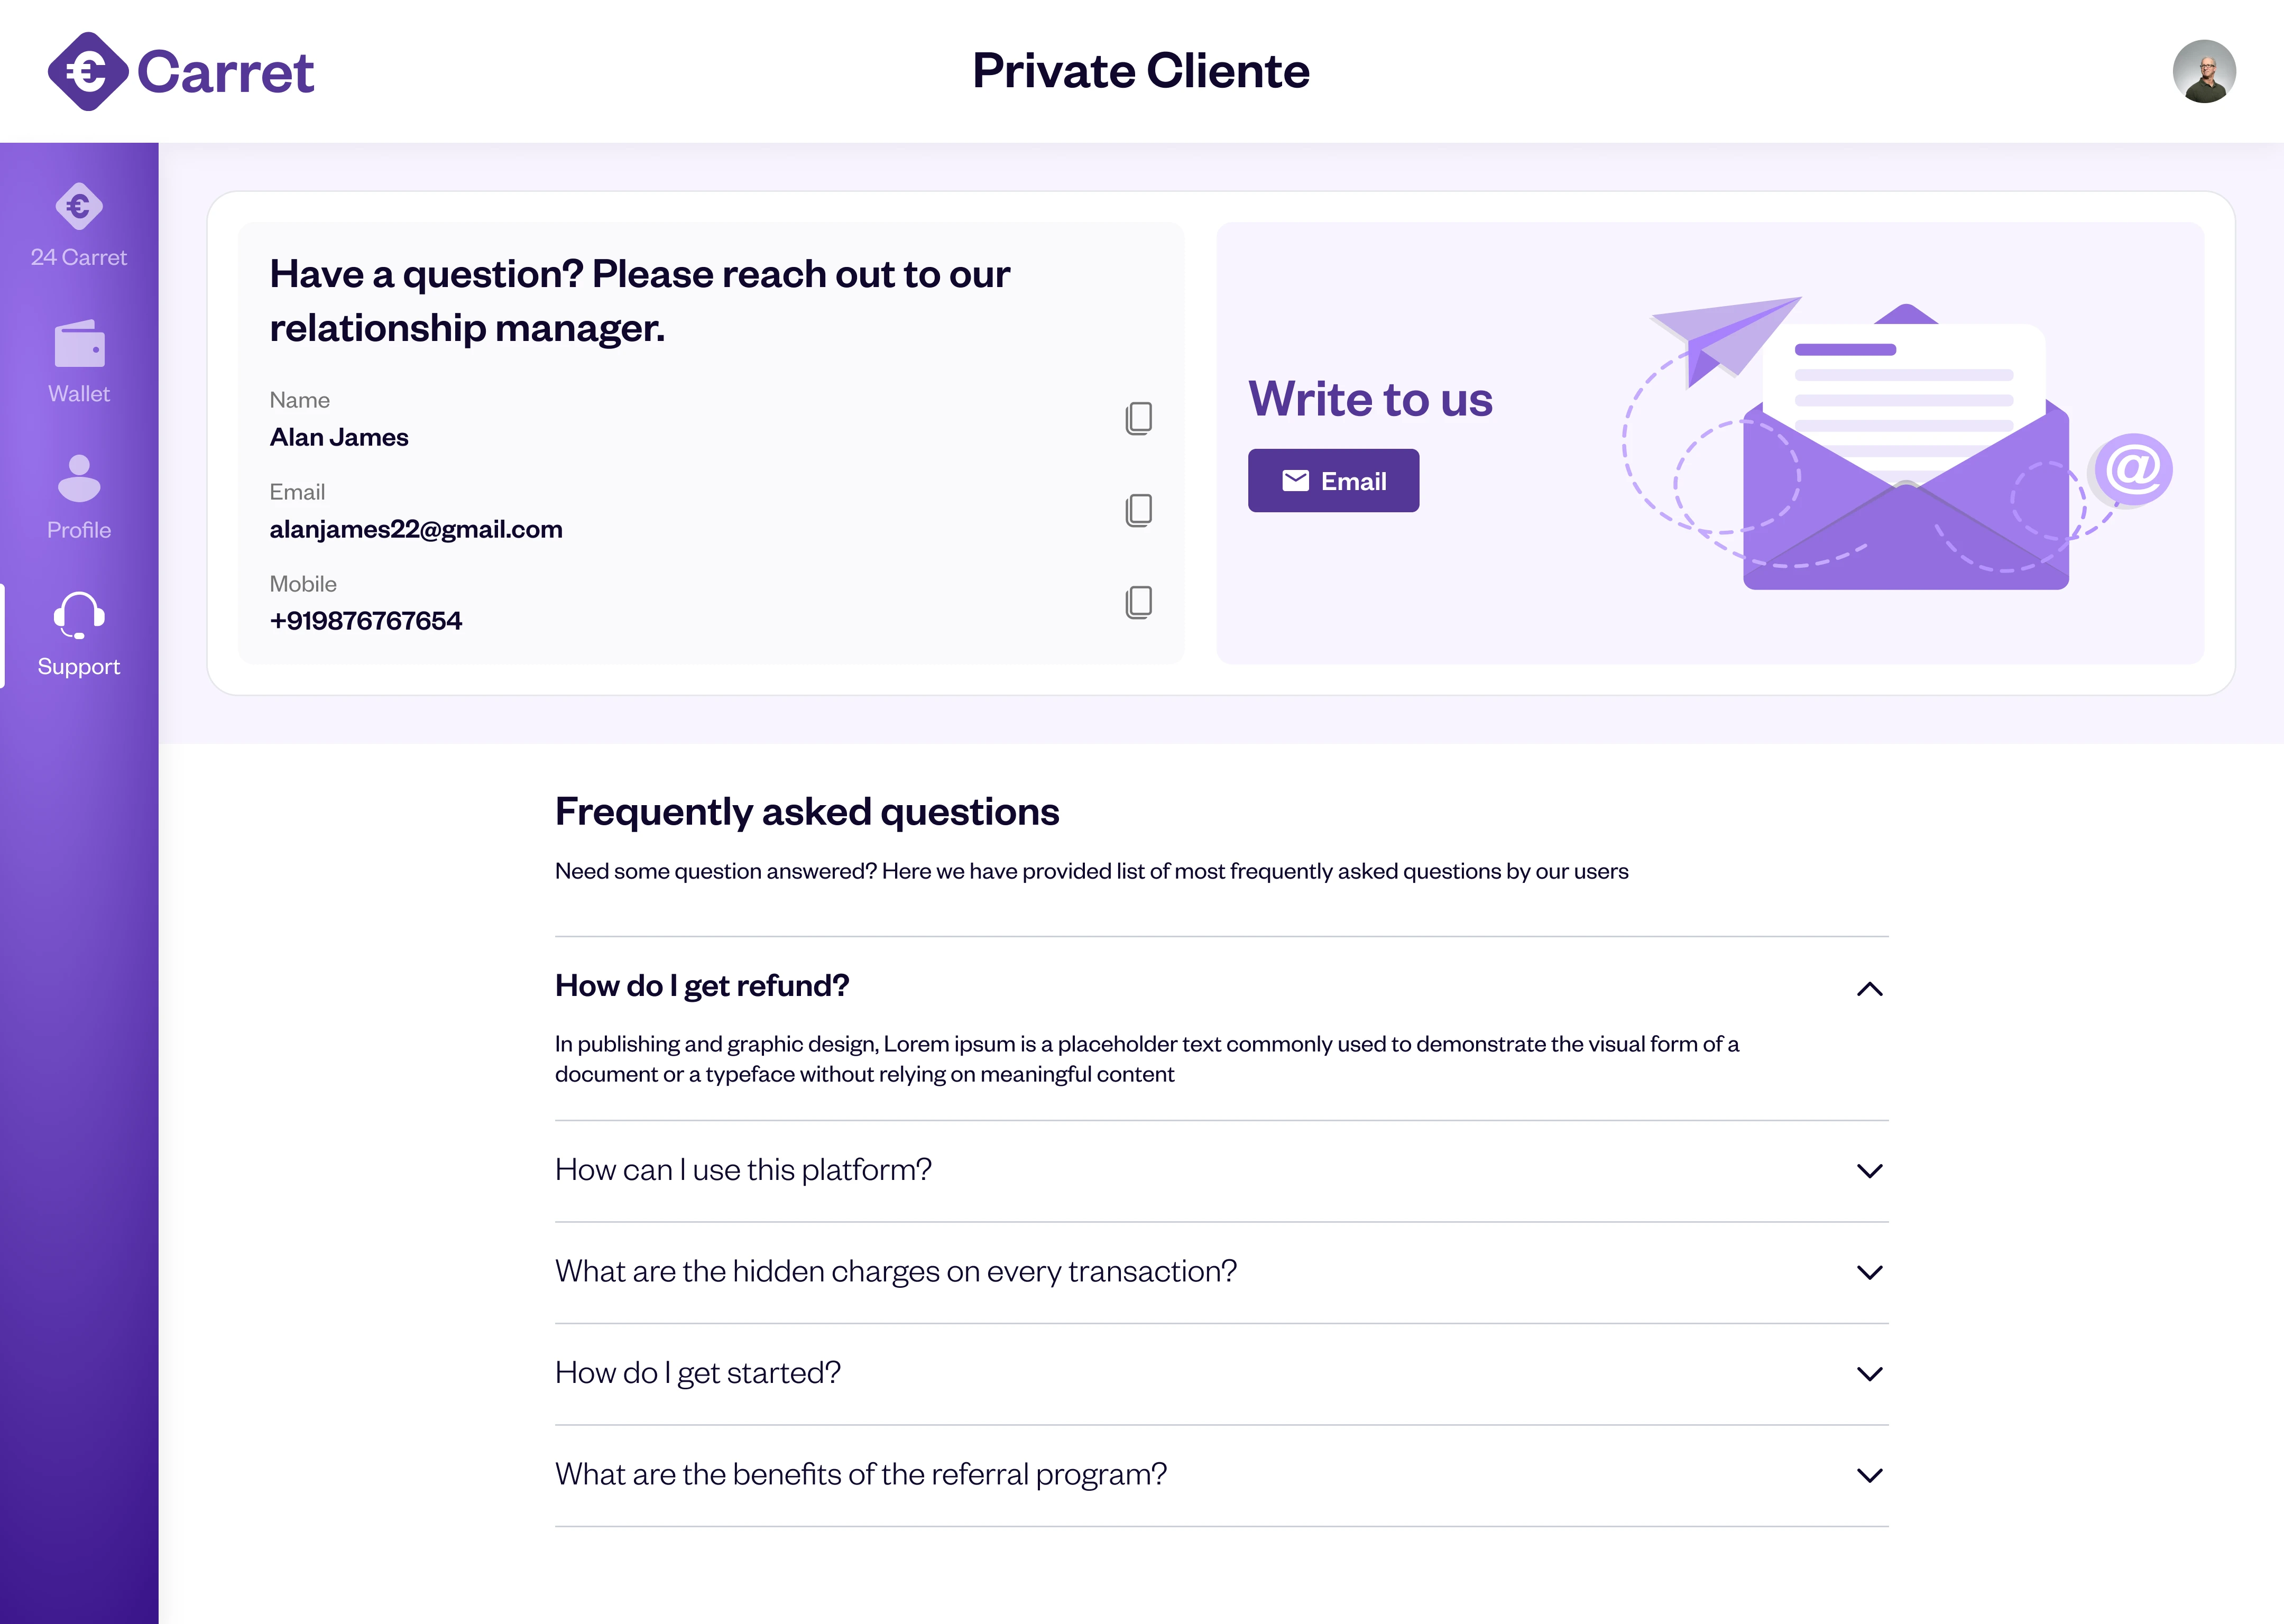Click the 'How do I get refund?' heading
The image size is (2284, 1624).
pyautogui.click(x=702, y=986)
